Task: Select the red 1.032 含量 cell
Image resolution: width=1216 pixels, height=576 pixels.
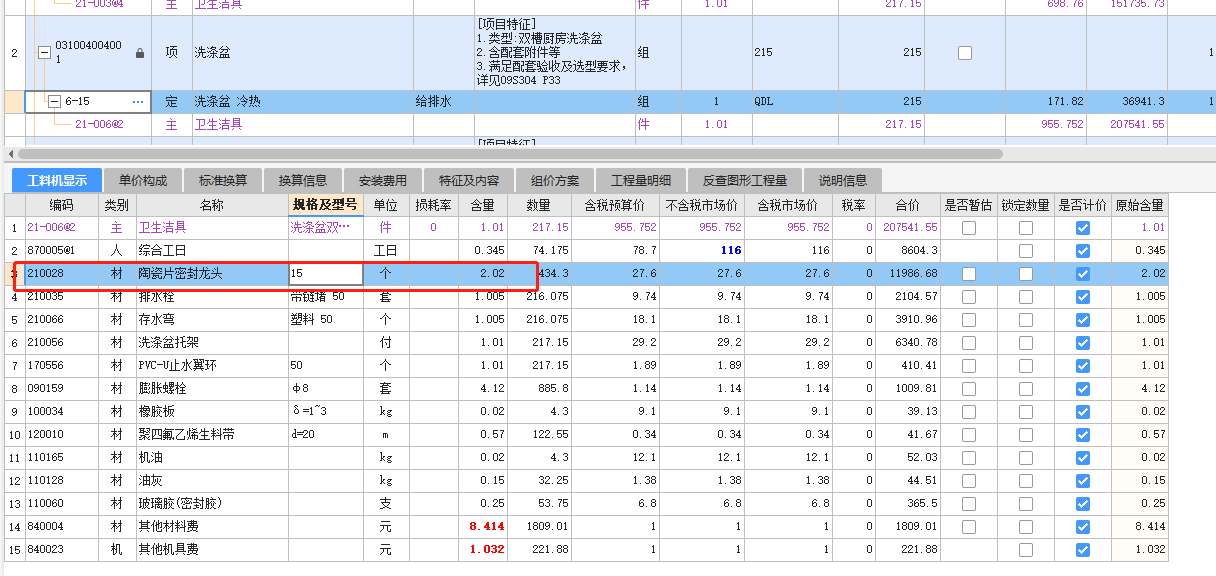Action: tap(483, 550)
